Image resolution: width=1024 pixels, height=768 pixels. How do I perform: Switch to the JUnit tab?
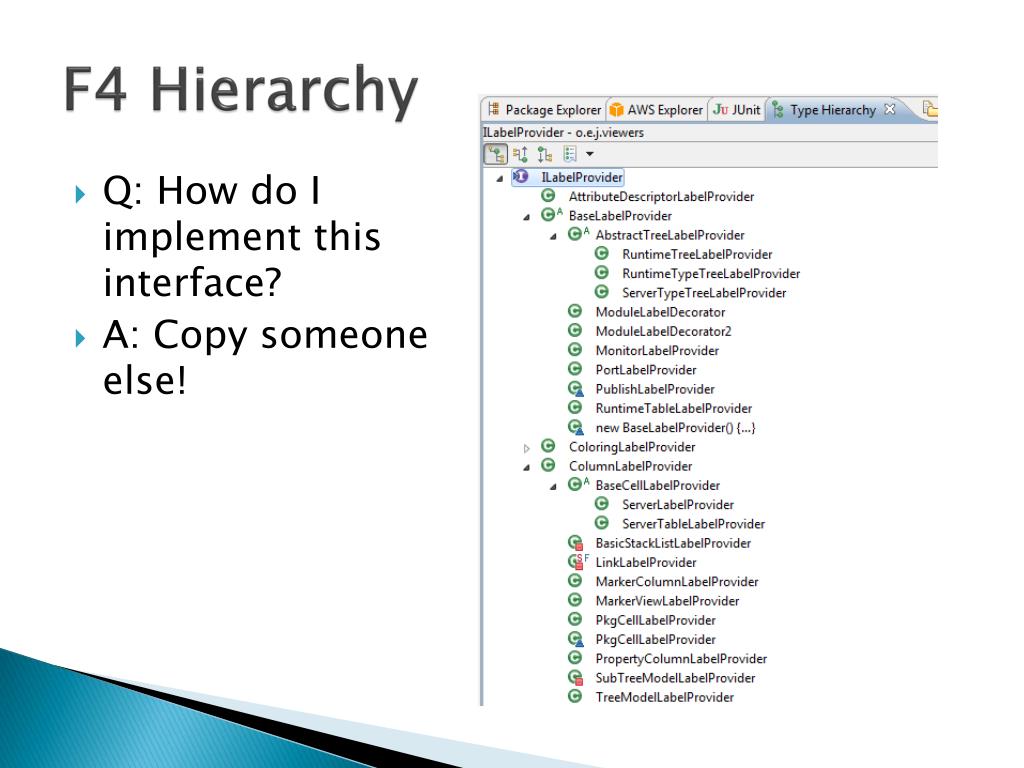(x=737, y=110)
